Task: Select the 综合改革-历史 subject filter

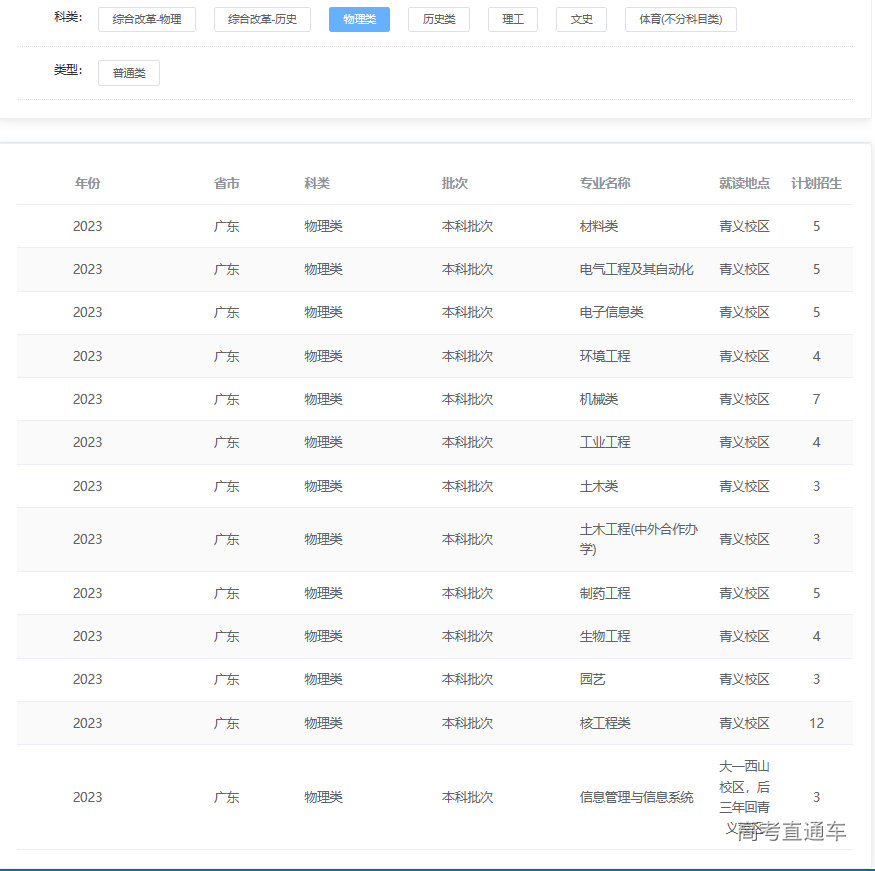Action: click(x=261, y=18)
